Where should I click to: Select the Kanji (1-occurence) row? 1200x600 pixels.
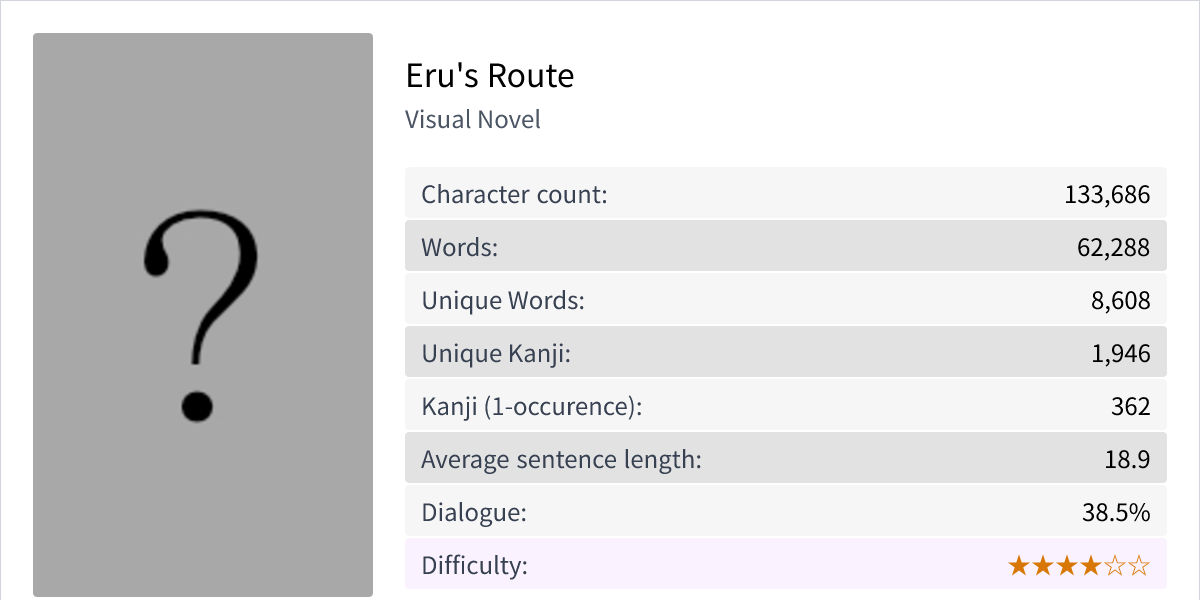point(785,406)
